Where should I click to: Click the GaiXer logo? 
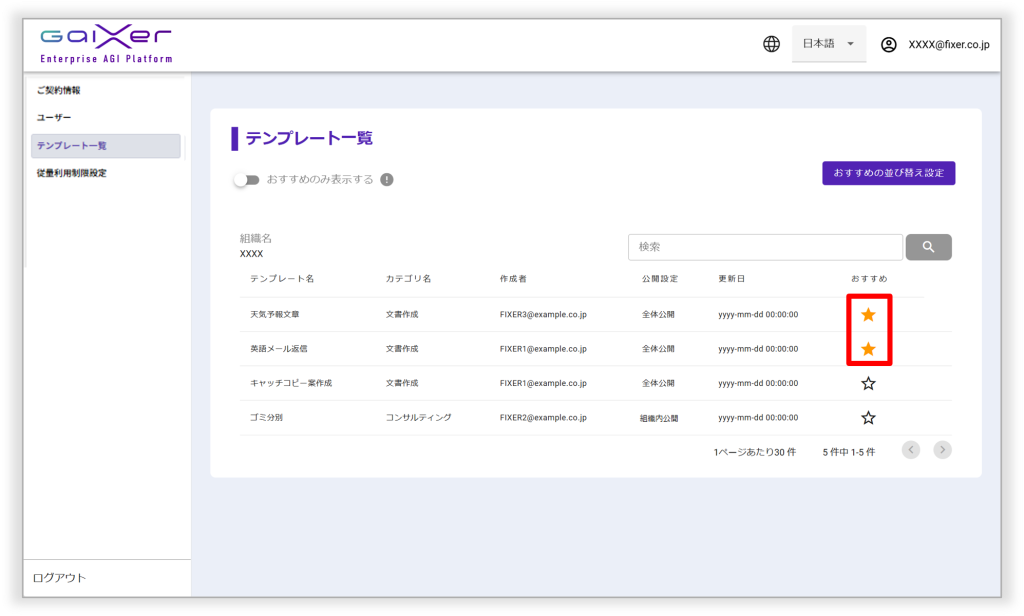(x=106, y=45)
